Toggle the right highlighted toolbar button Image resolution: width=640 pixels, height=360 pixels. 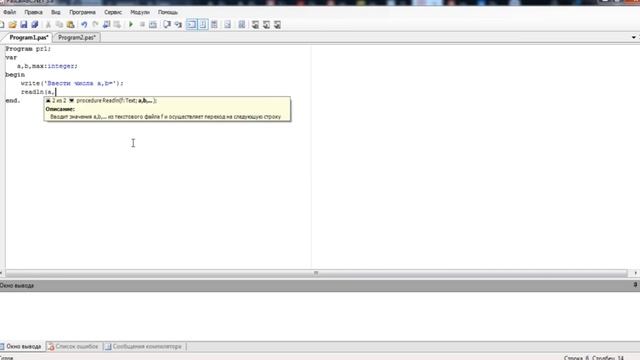tap(203, 25)
